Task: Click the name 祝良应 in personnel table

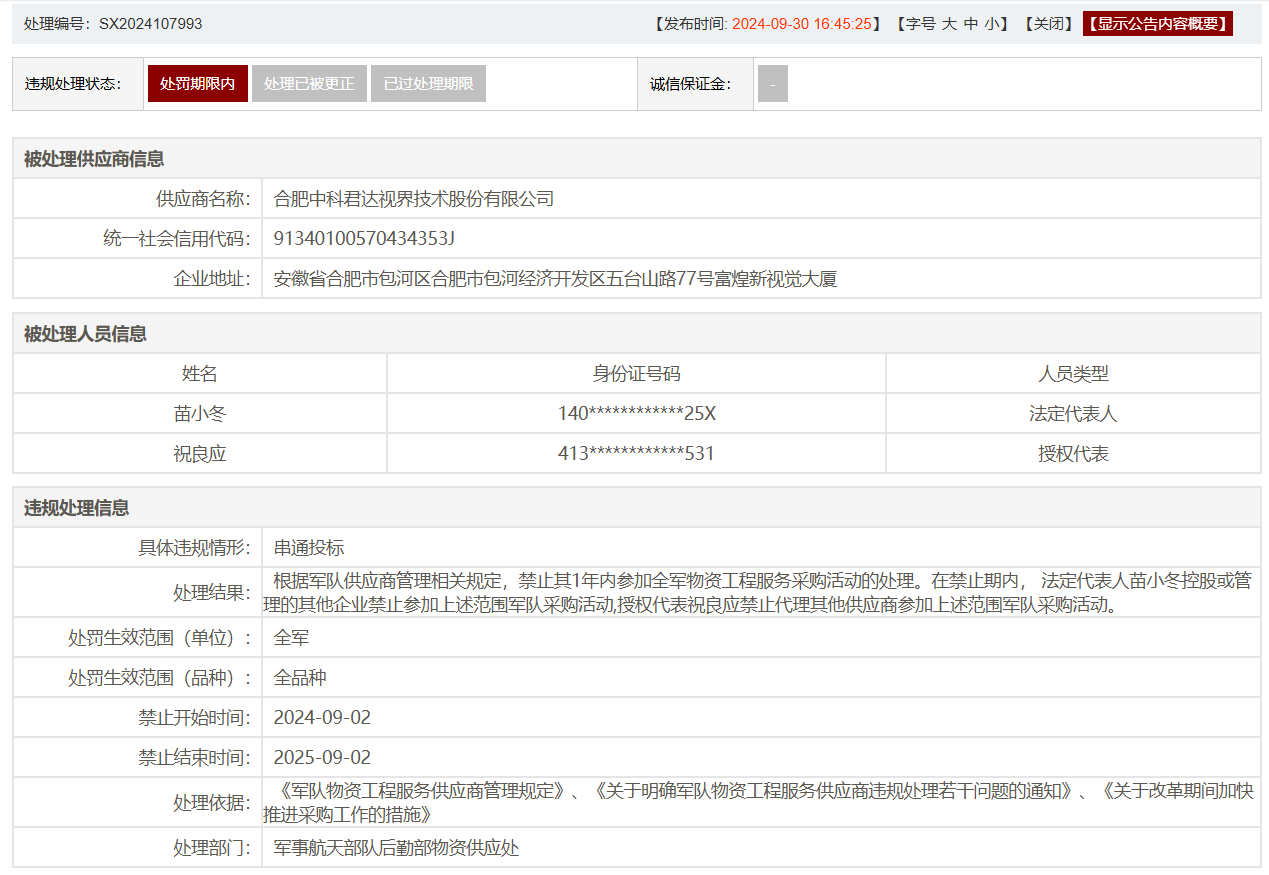Action: pos(200,454)
